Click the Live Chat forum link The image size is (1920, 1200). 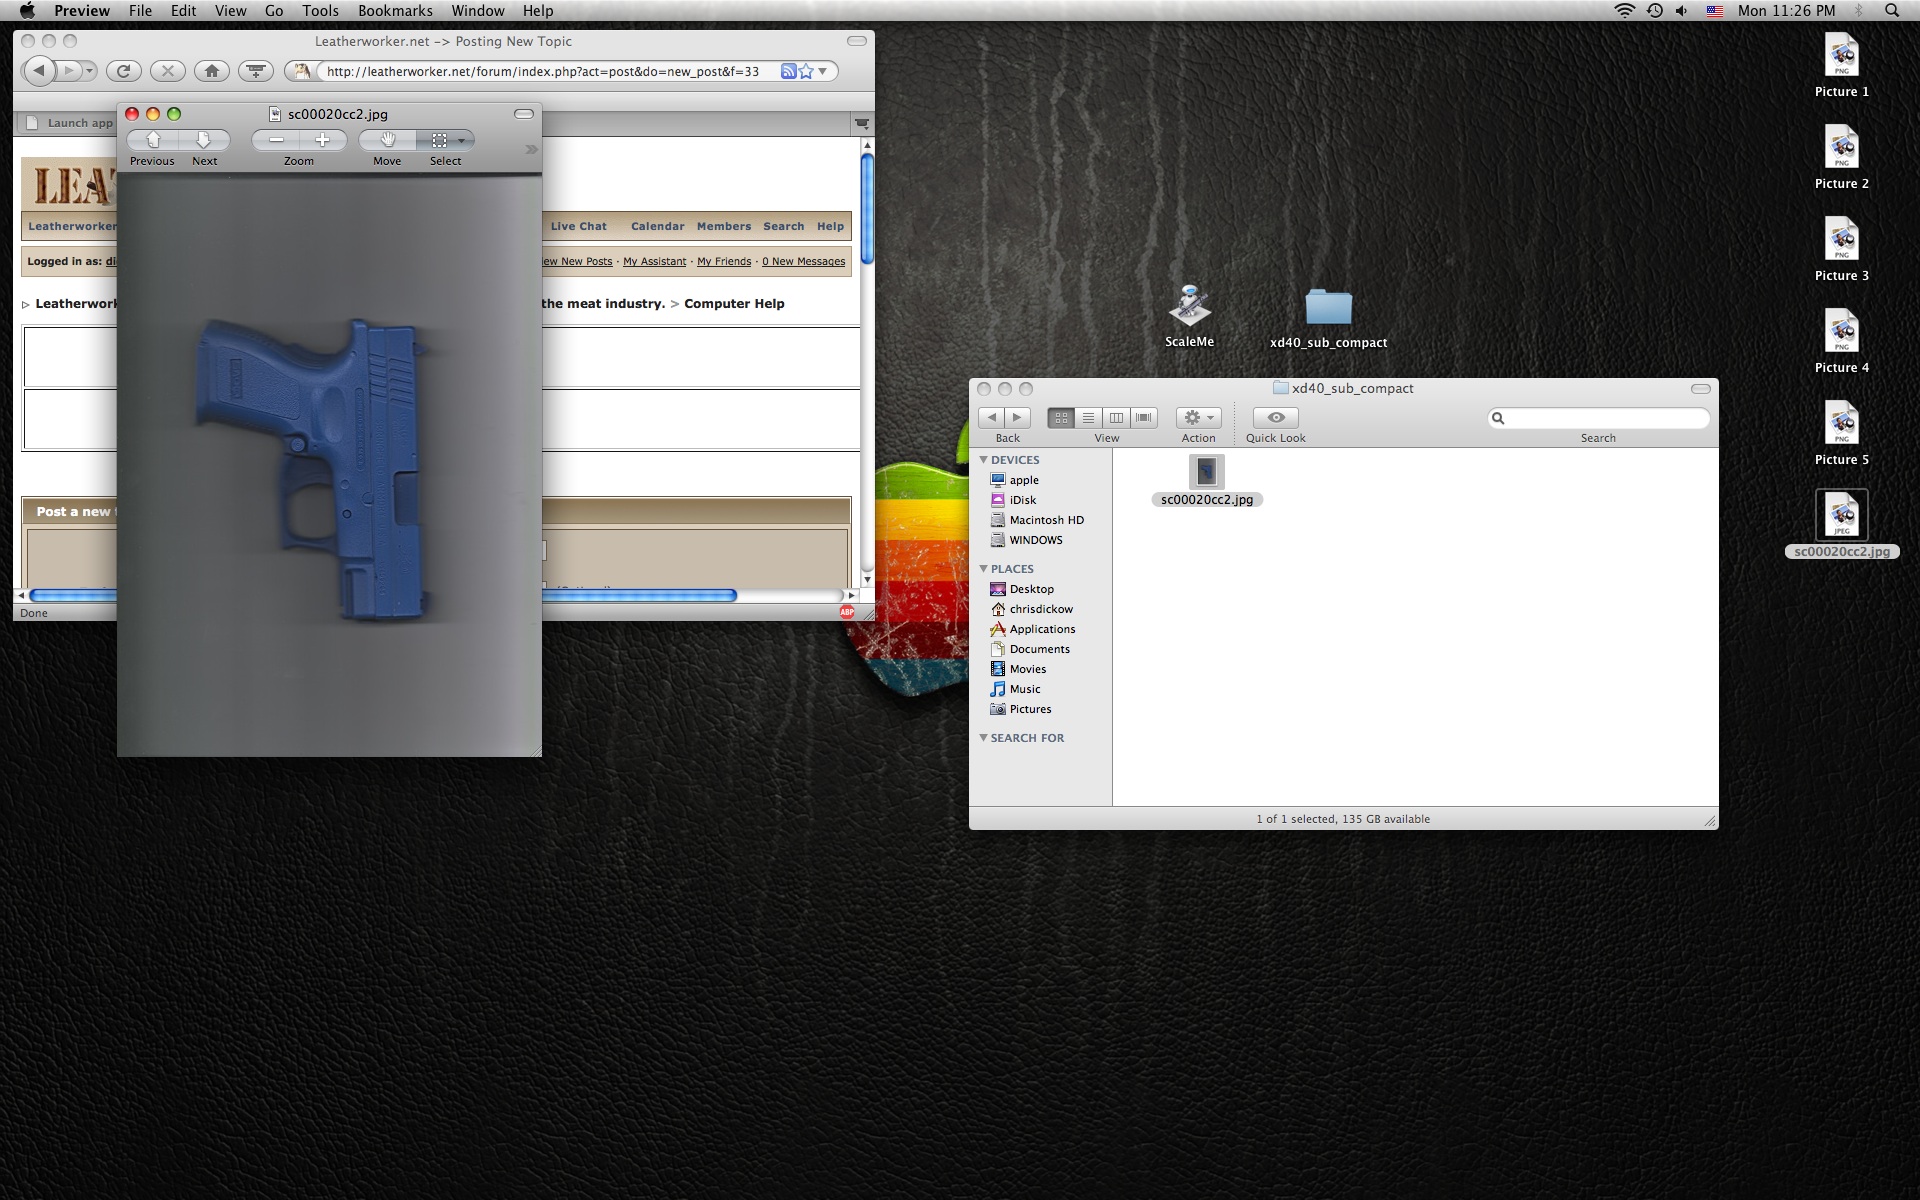(578, 227)
